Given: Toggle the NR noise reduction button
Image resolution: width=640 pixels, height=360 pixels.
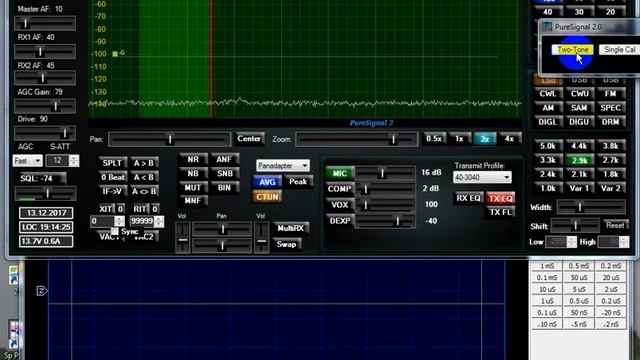Looking at the screenshot, I should [x=193, y=160].
